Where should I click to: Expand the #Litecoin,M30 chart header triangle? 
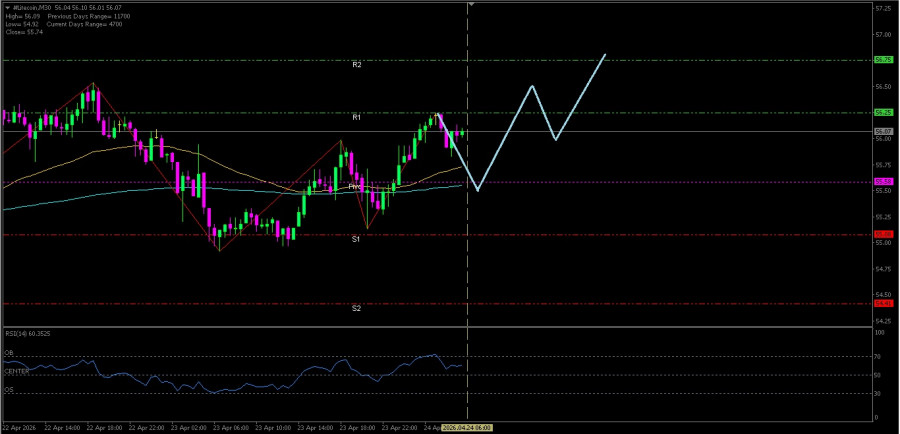click(7, 8)
